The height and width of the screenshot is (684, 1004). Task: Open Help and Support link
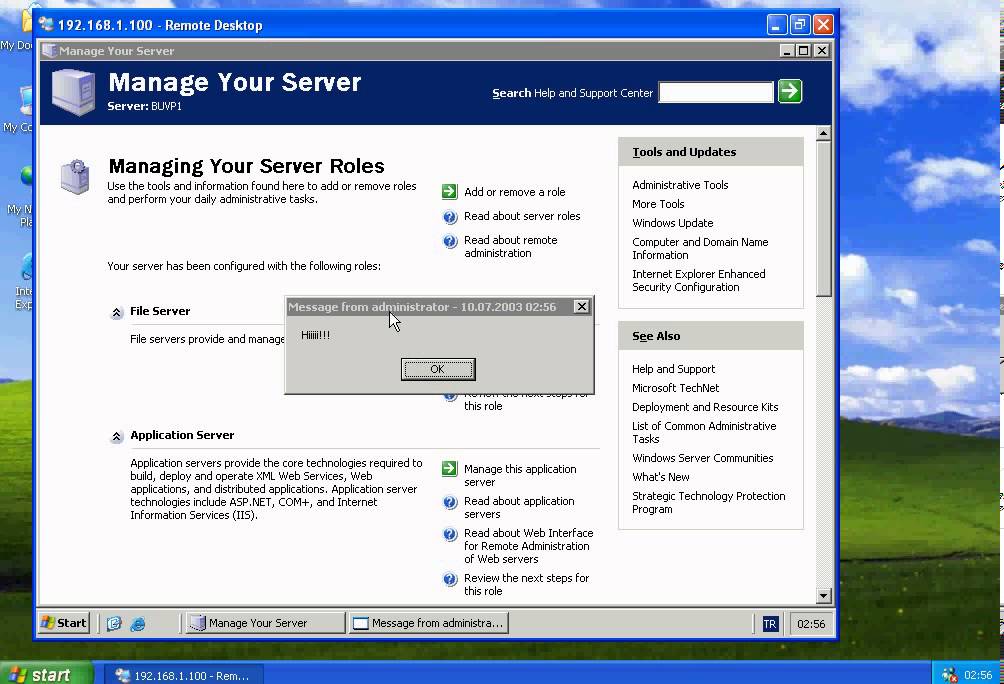(x=674, y=369)
